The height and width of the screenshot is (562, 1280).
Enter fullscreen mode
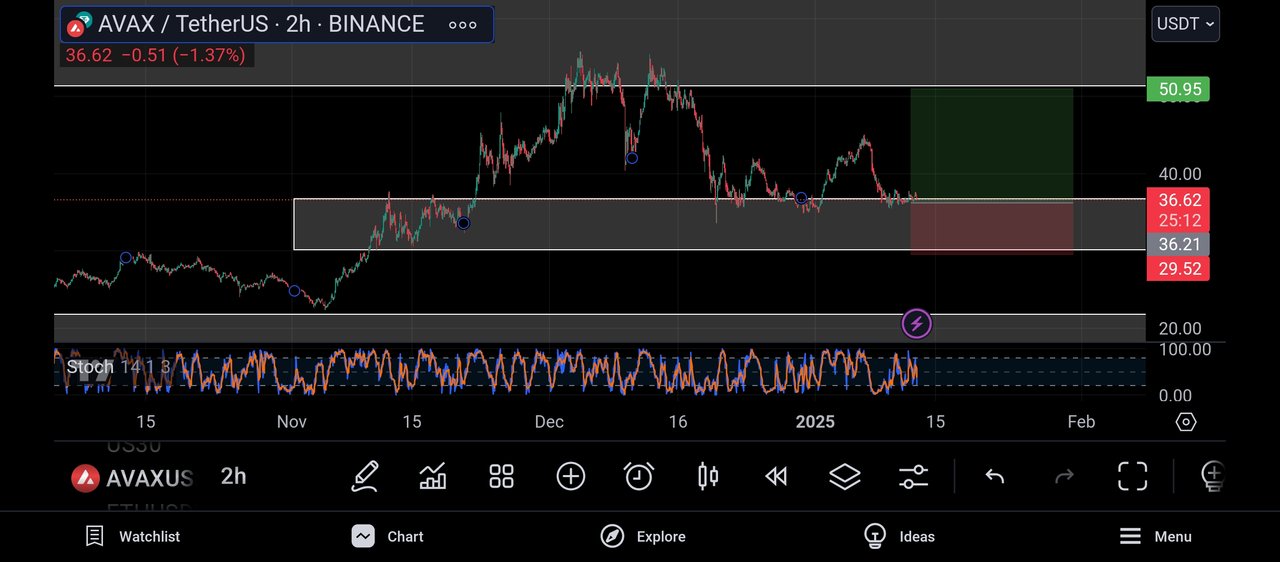pyautogui.click(x=1132, y=477)
